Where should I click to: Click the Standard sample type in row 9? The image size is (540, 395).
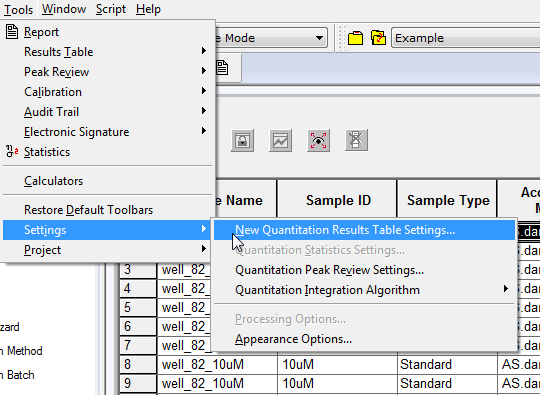(447, 383)
